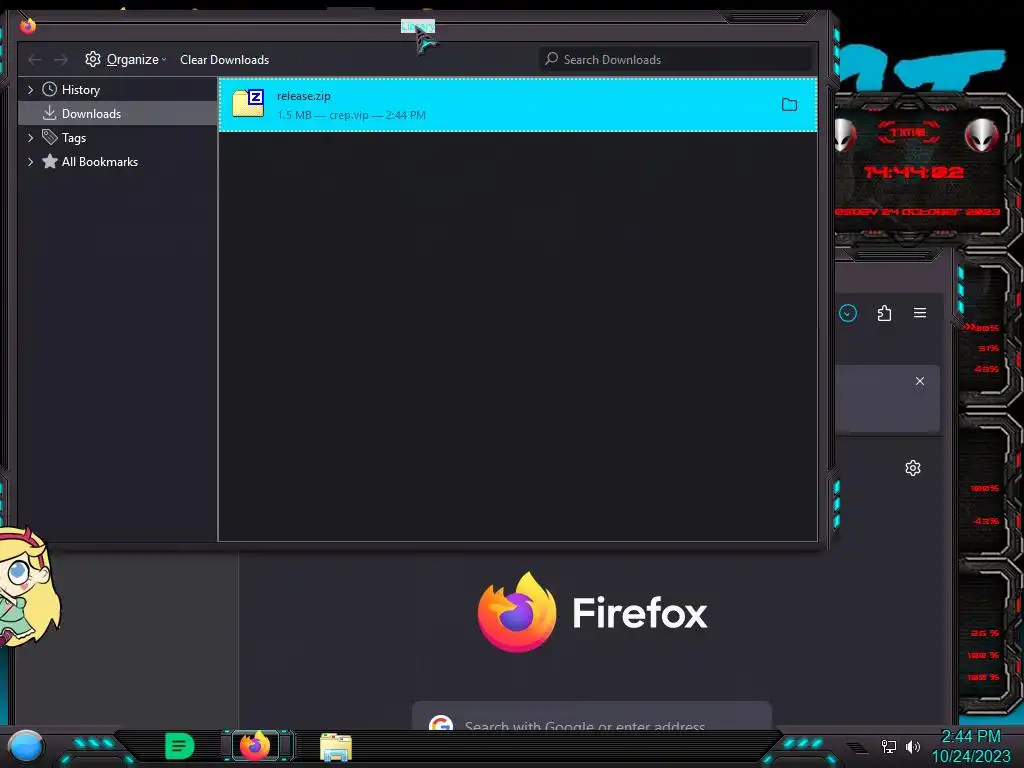Open Firefox hamburger application menu

(x=920, y=313)
